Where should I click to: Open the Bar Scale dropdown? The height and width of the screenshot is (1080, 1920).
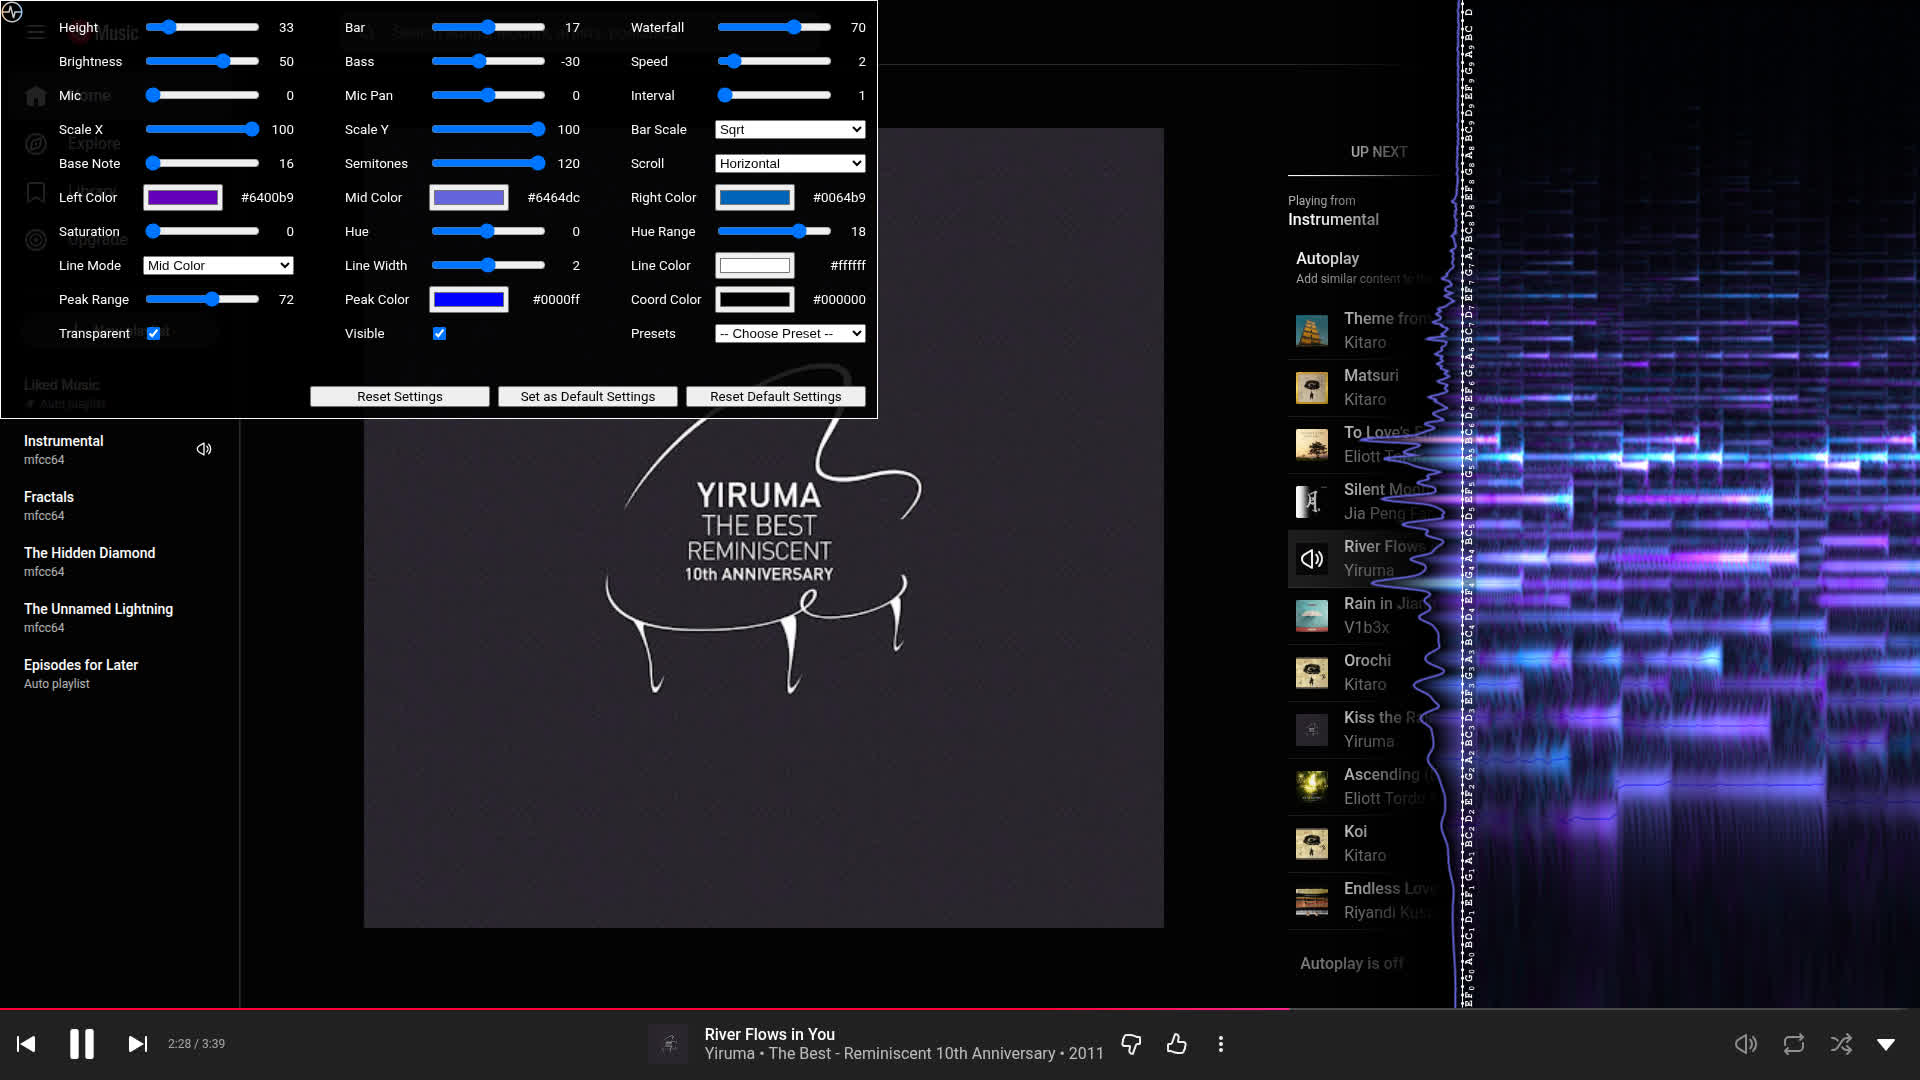point(790,130)
